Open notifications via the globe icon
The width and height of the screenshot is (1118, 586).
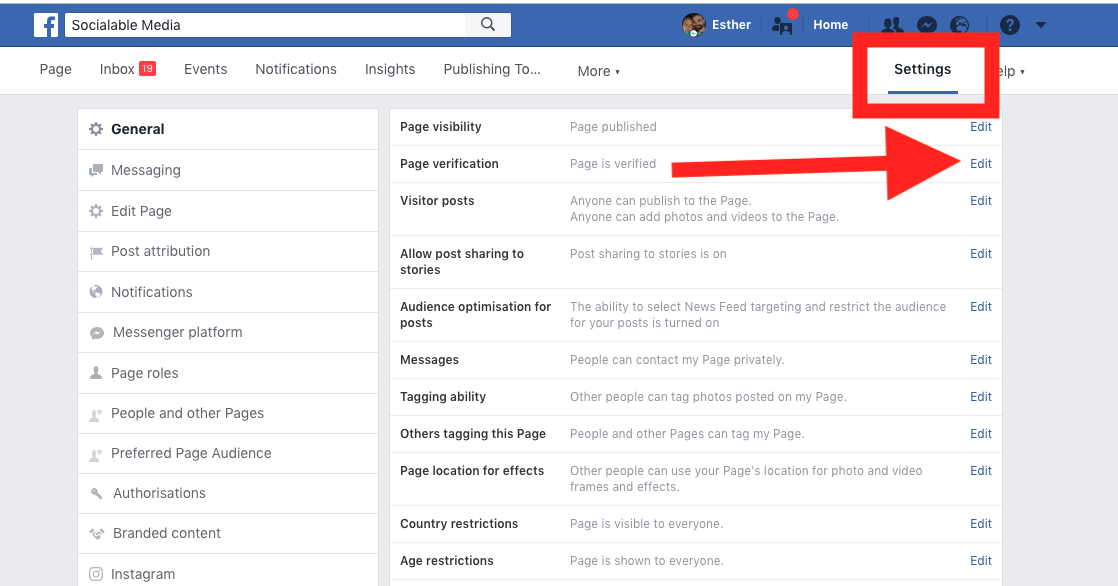[958, 24]
